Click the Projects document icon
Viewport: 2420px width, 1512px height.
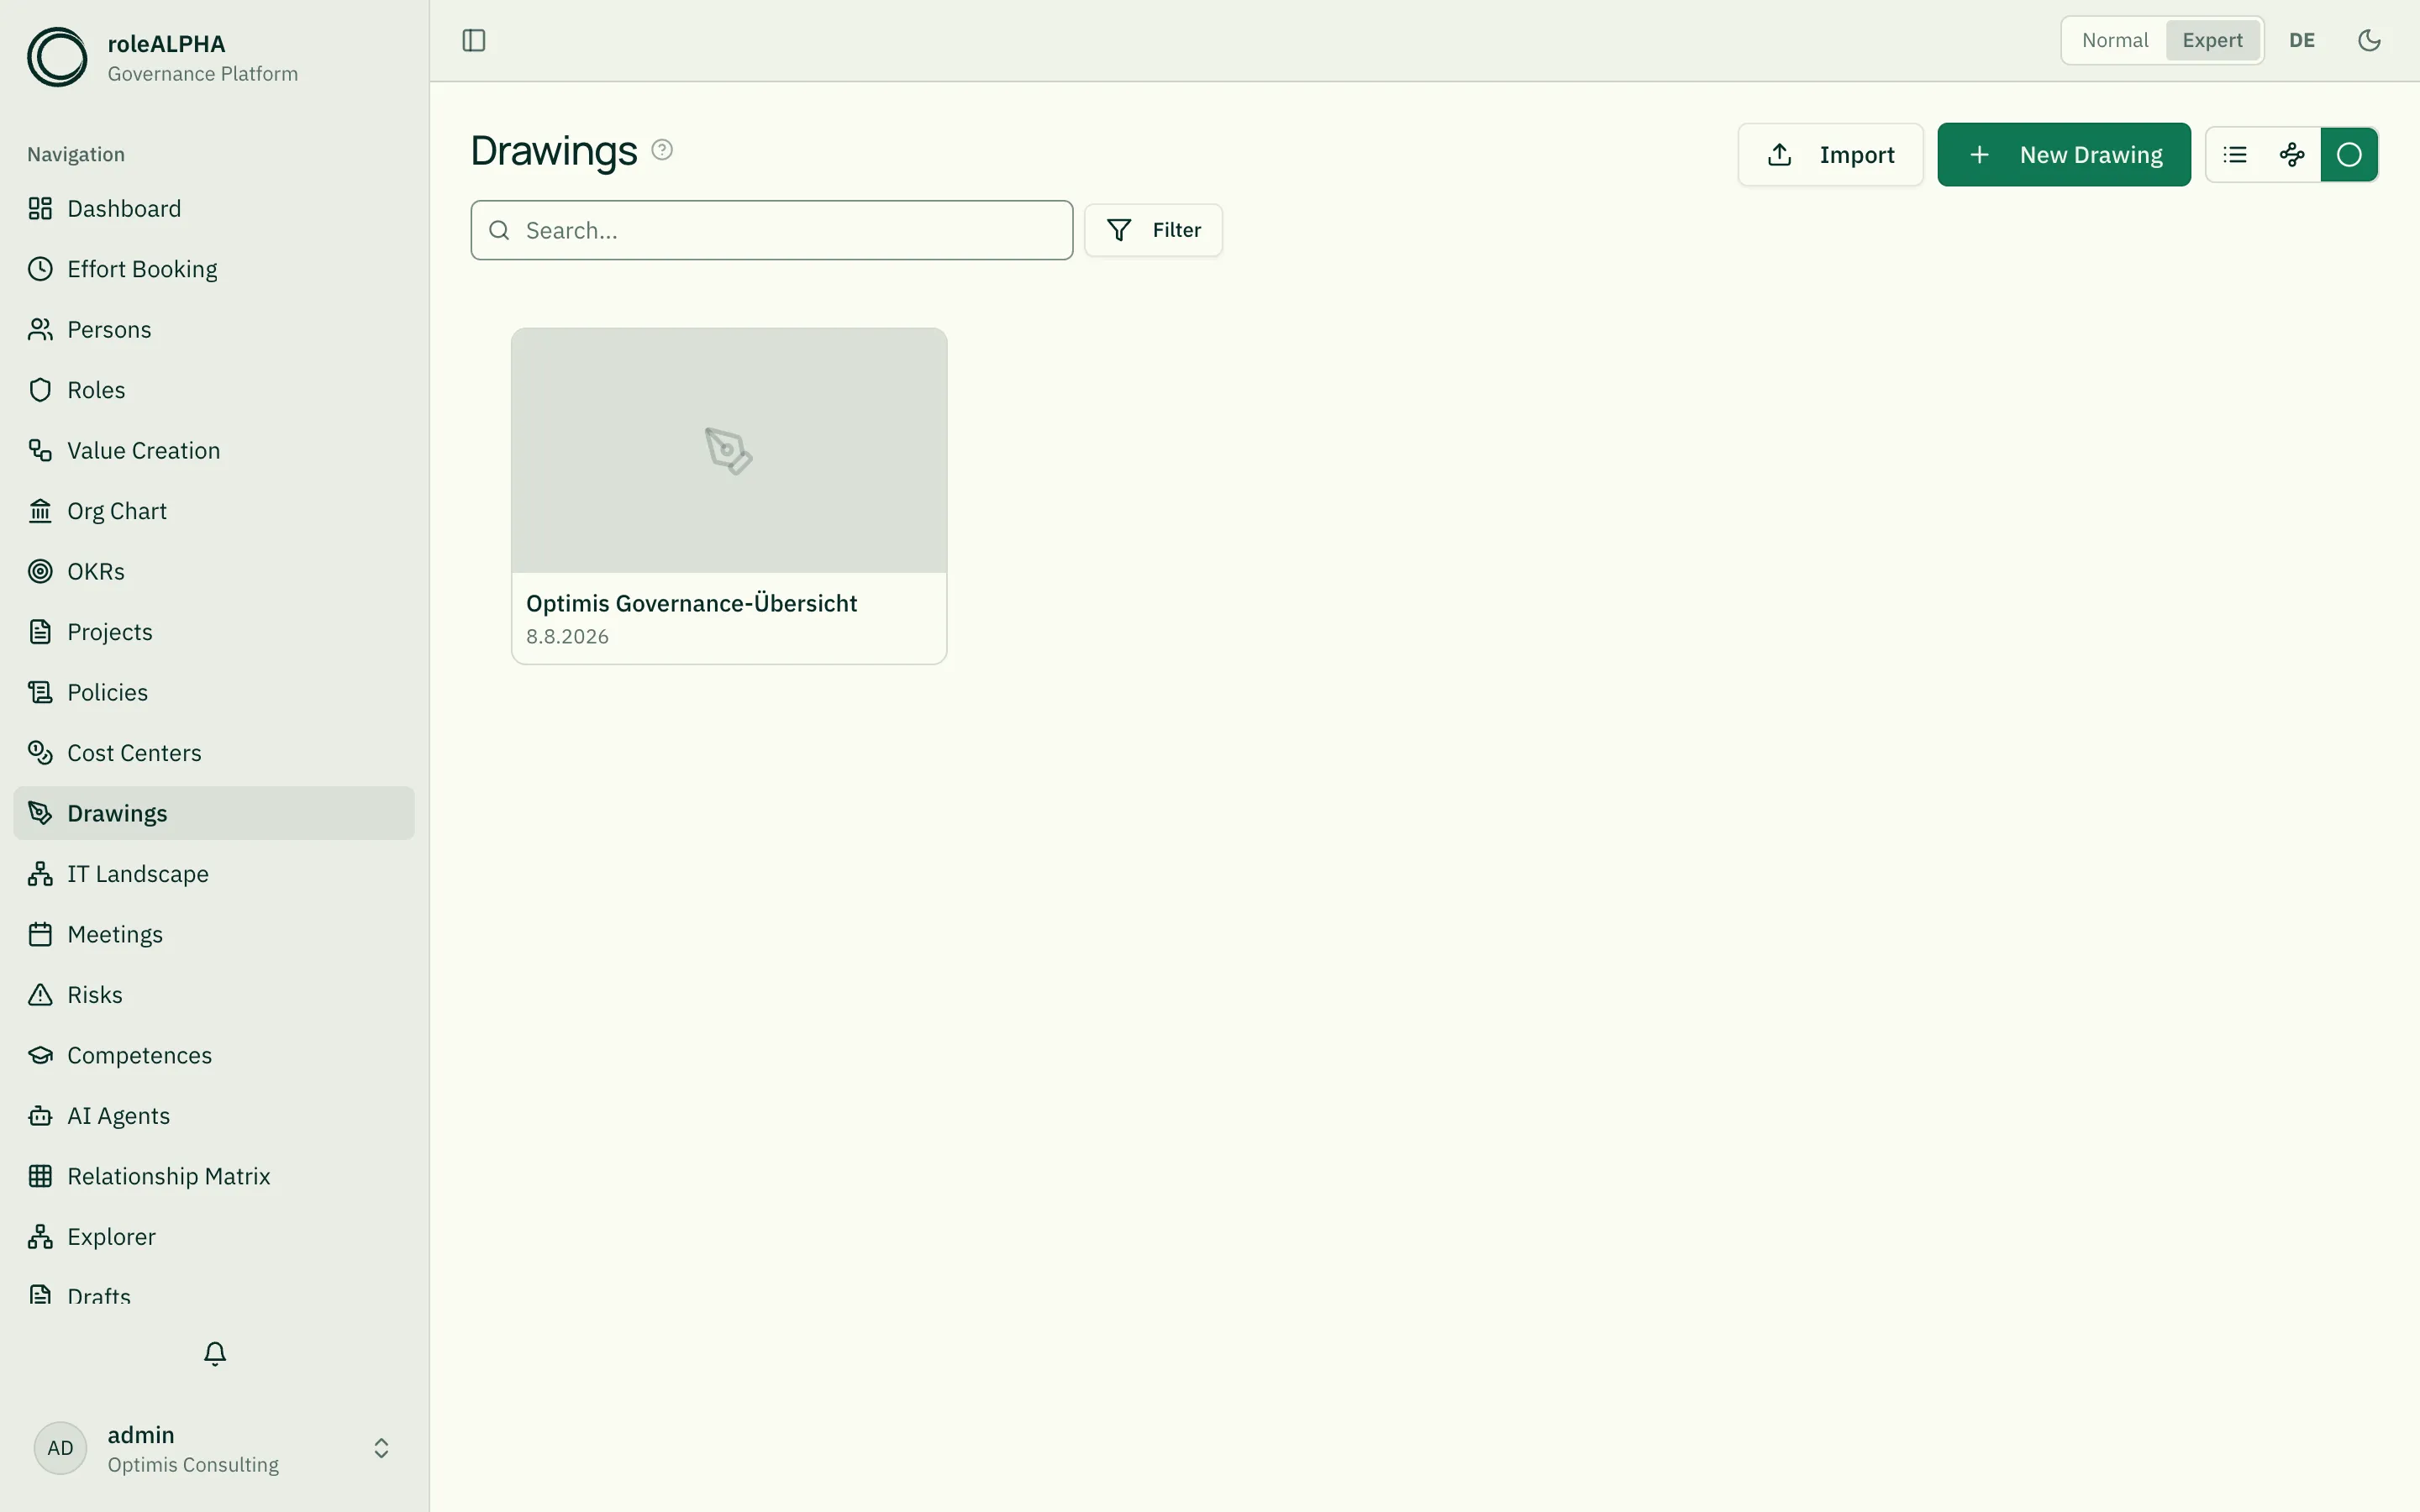click(x=40, y=632)
